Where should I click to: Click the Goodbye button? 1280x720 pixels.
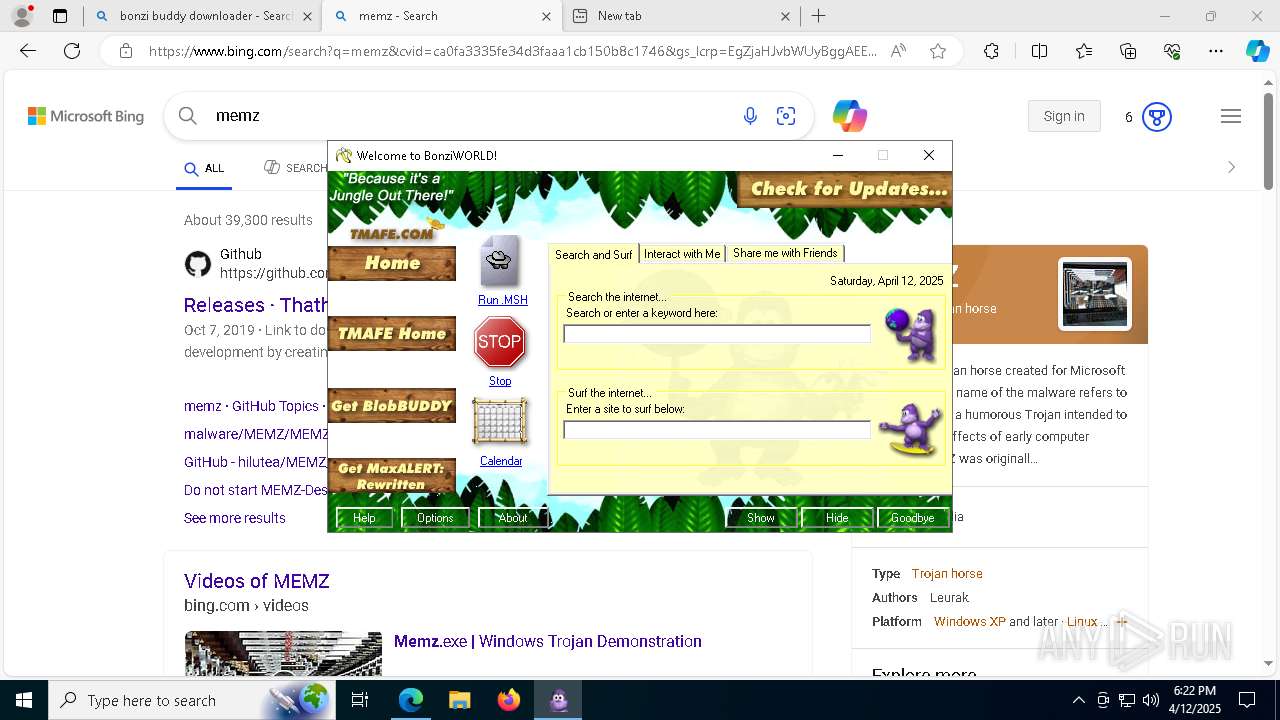coord(912,517)
